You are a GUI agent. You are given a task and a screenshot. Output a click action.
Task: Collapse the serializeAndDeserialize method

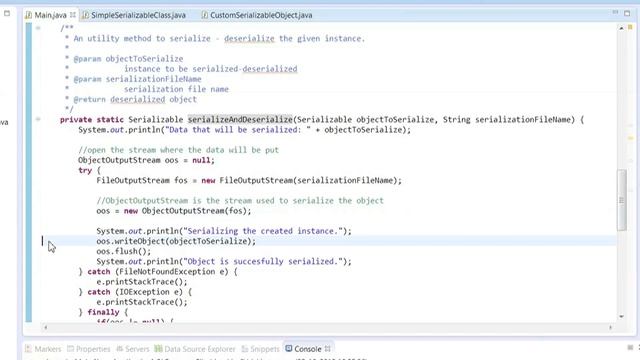(38, 119)
